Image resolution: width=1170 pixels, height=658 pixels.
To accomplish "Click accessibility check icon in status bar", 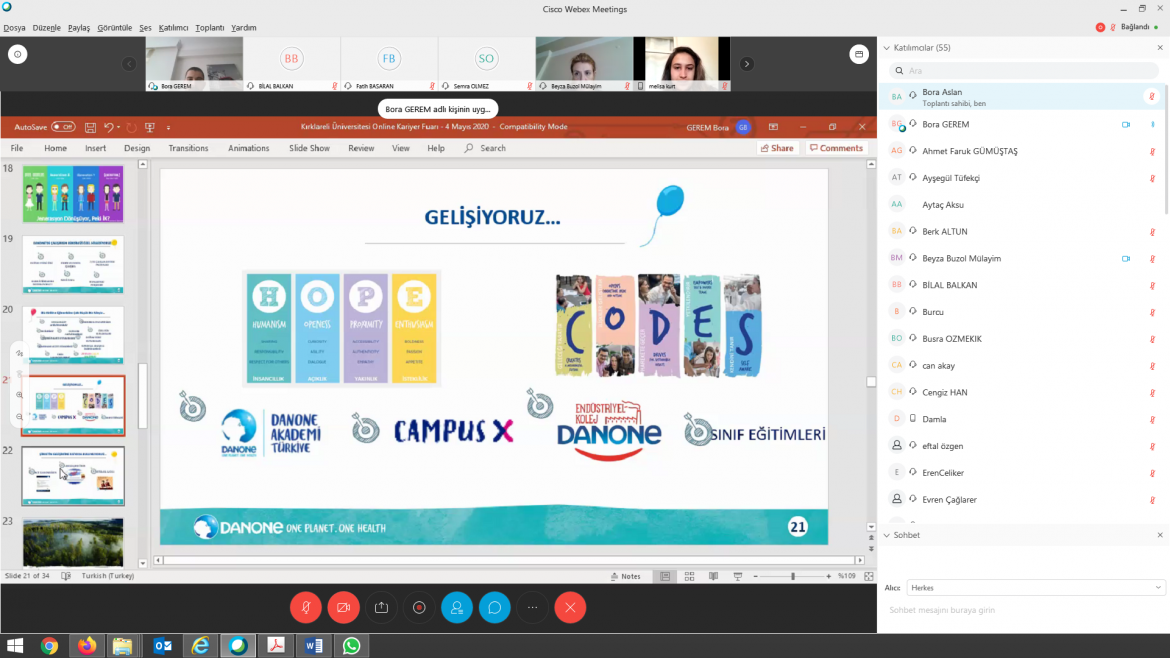I will pos(66,576).
